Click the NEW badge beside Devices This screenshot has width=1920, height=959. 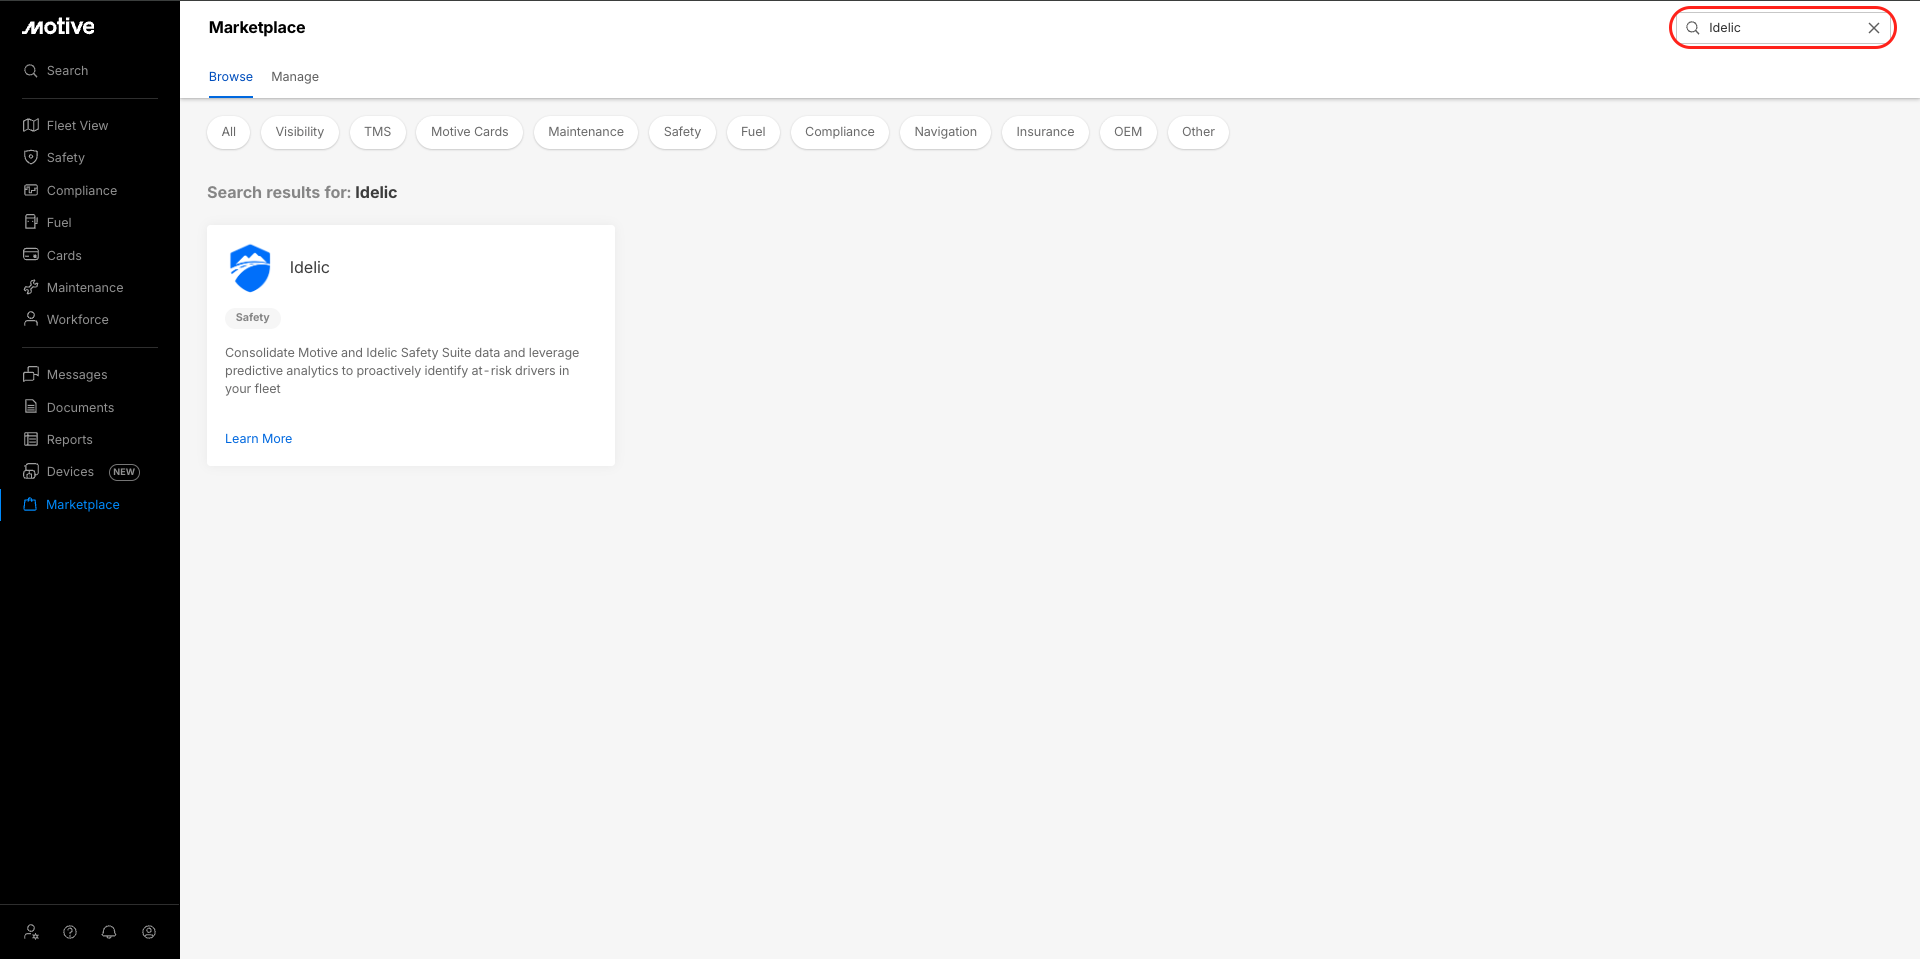tap(124, 472)
